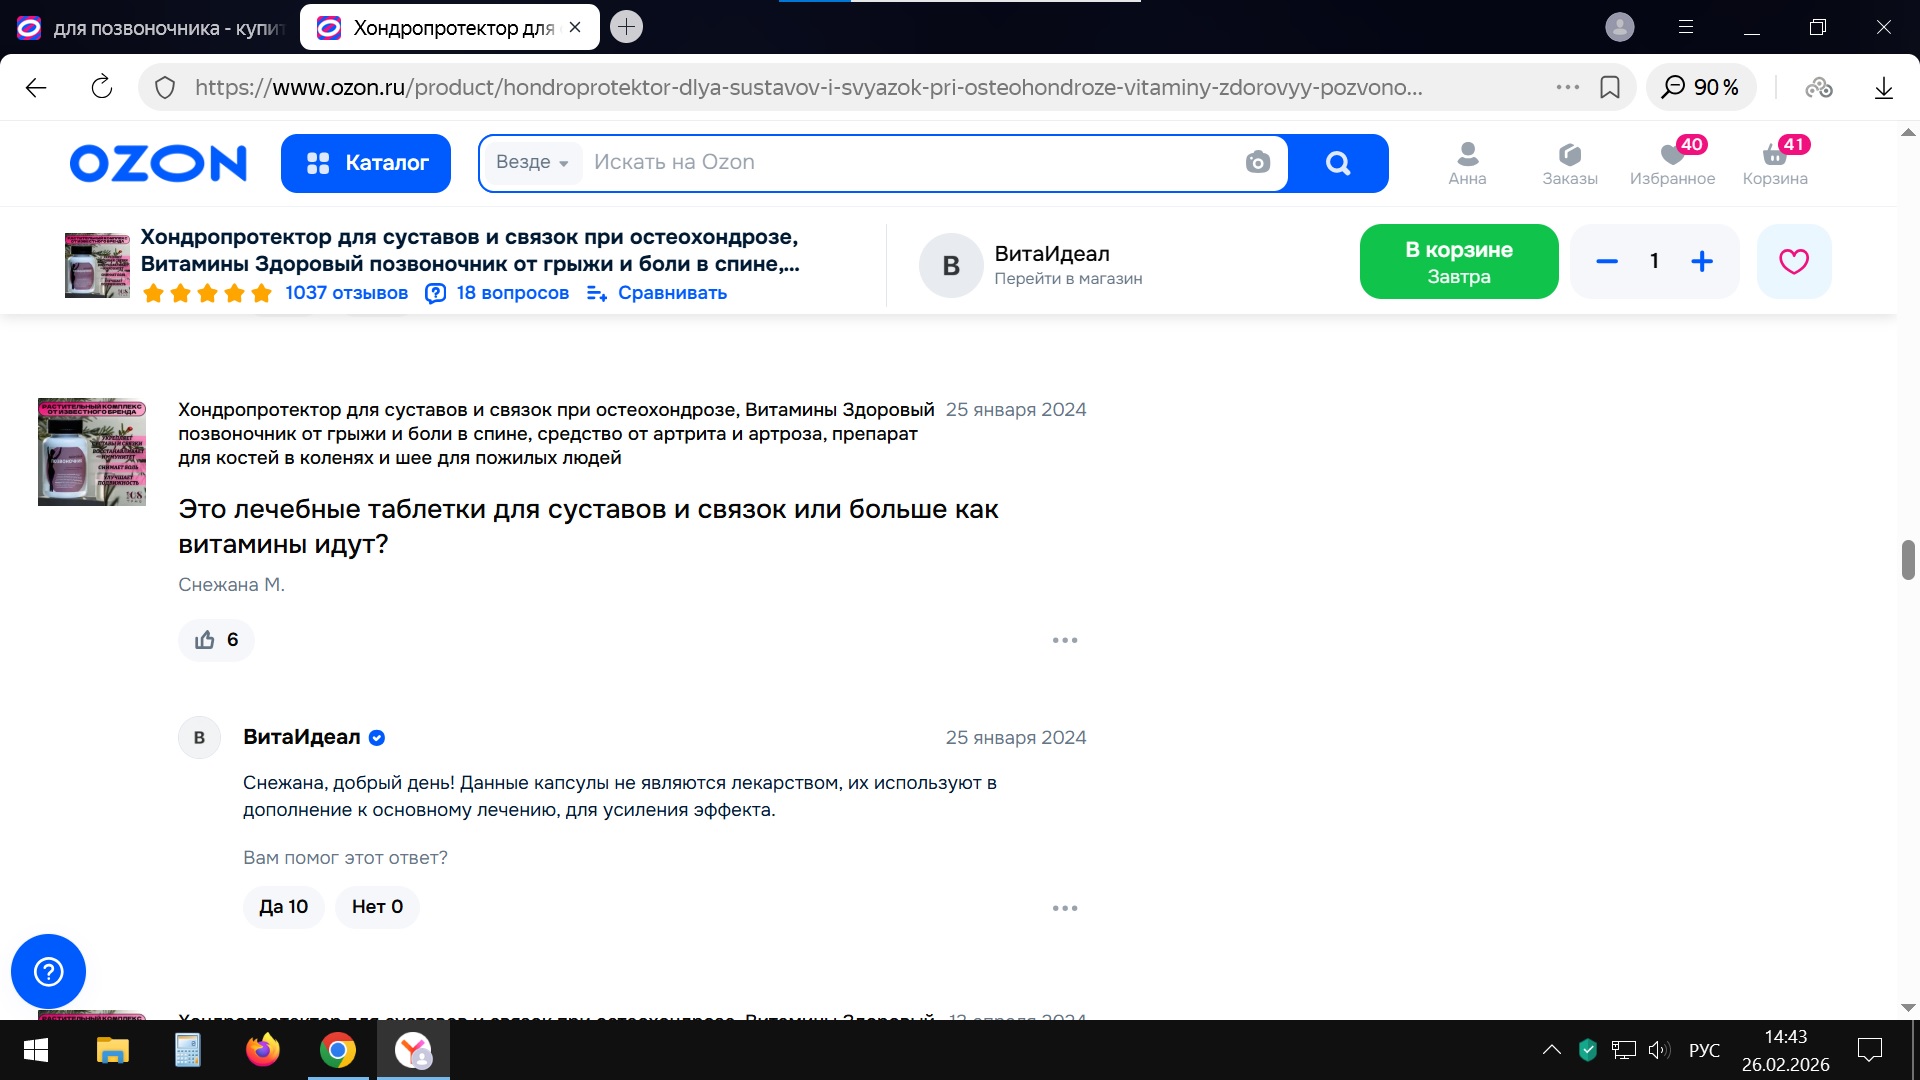
Task: Open three-dot menu beside ВитаИдеал's answer
Action: [x=1064, y=908]
